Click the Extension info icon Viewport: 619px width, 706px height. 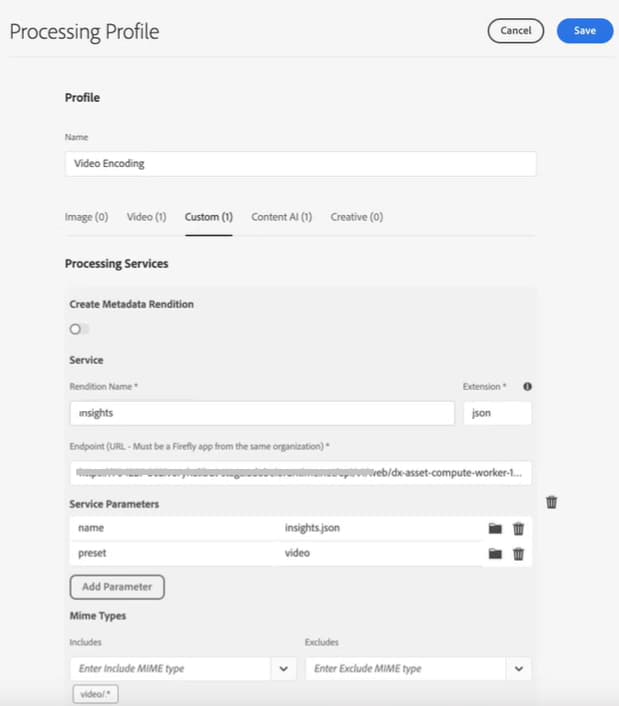[527, 386]
